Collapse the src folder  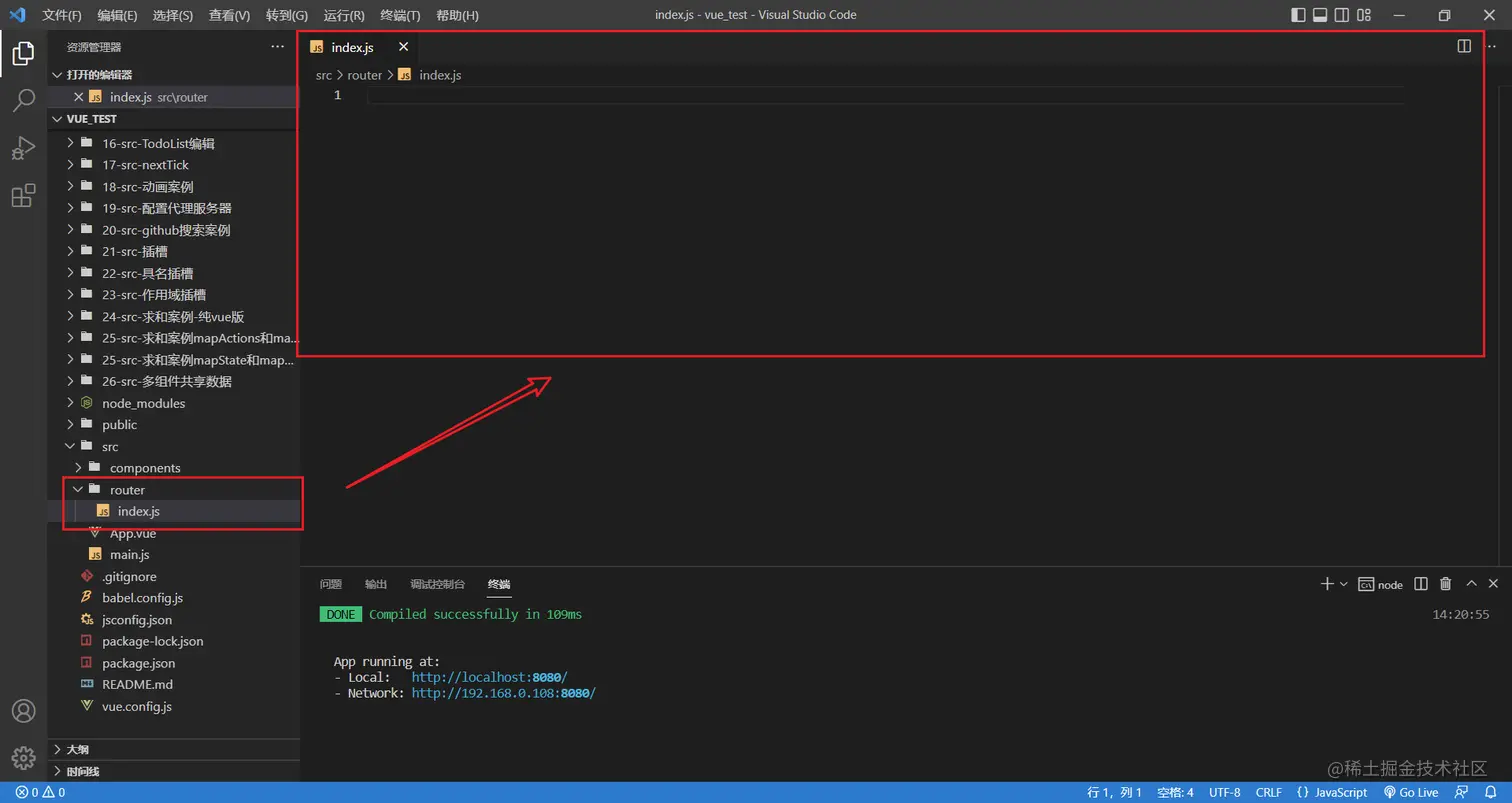[173, 447]
